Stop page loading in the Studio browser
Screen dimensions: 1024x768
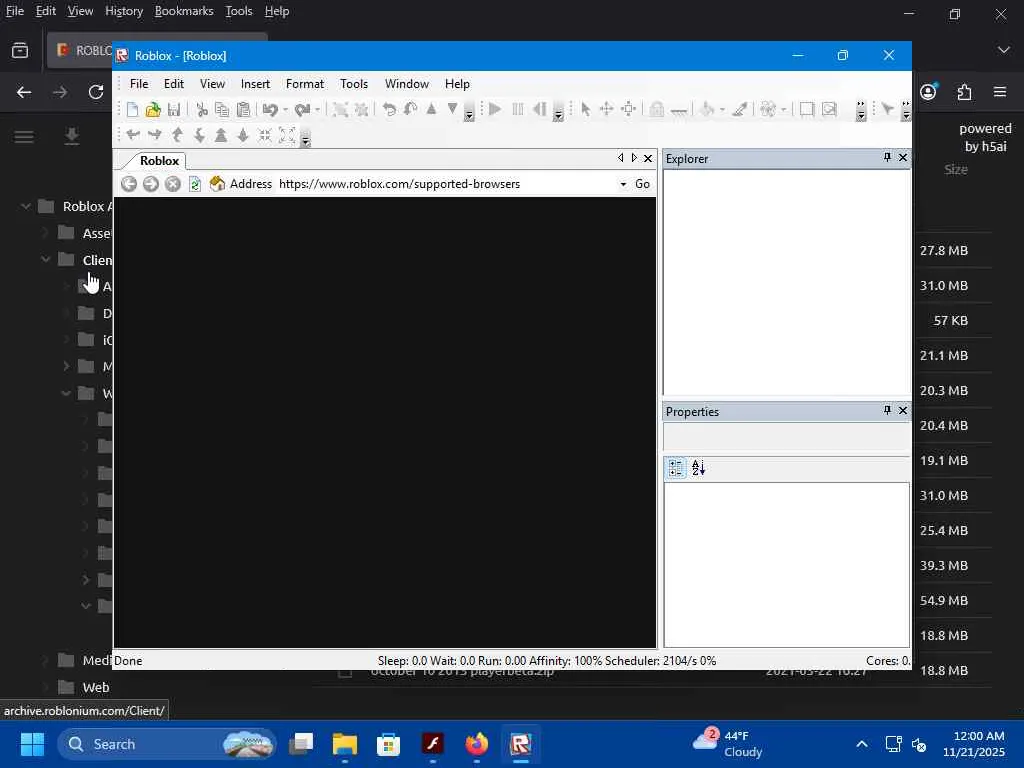coord(172,184)
